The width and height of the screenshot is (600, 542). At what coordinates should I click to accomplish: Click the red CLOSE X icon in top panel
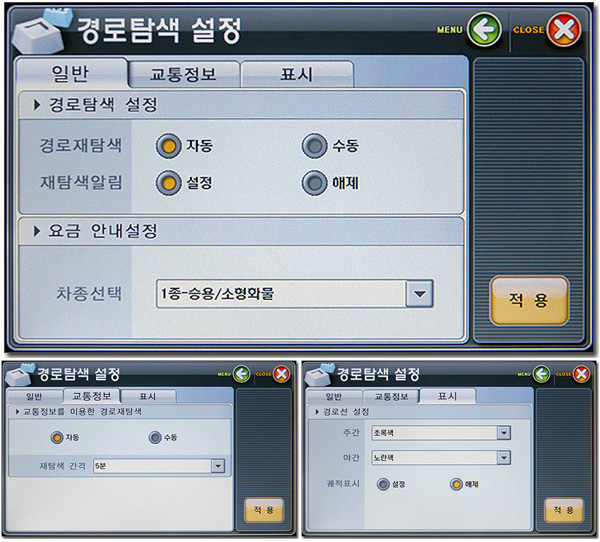pos(564,30)
